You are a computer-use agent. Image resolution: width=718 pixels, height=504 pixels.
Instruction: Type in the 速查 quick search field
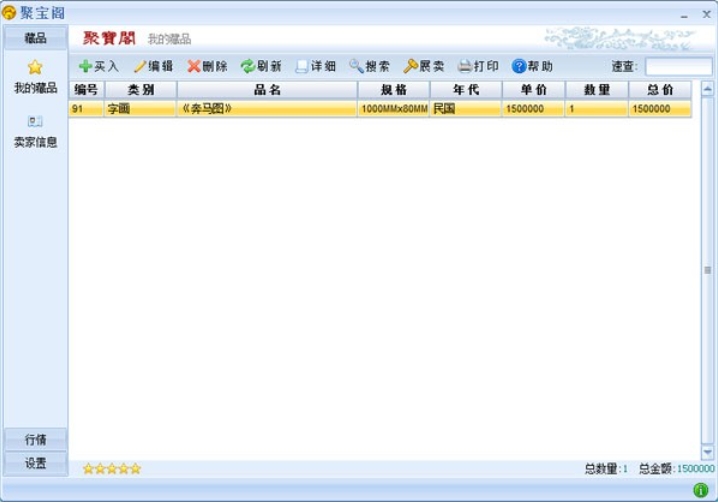coord(677,67)
